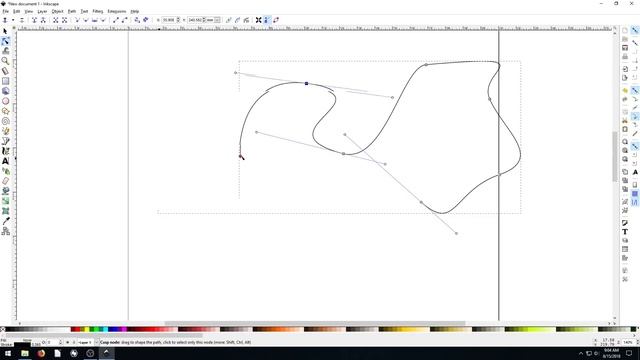Select the Star polygon tool
640x360 pixels.
[x=5, y=111]
